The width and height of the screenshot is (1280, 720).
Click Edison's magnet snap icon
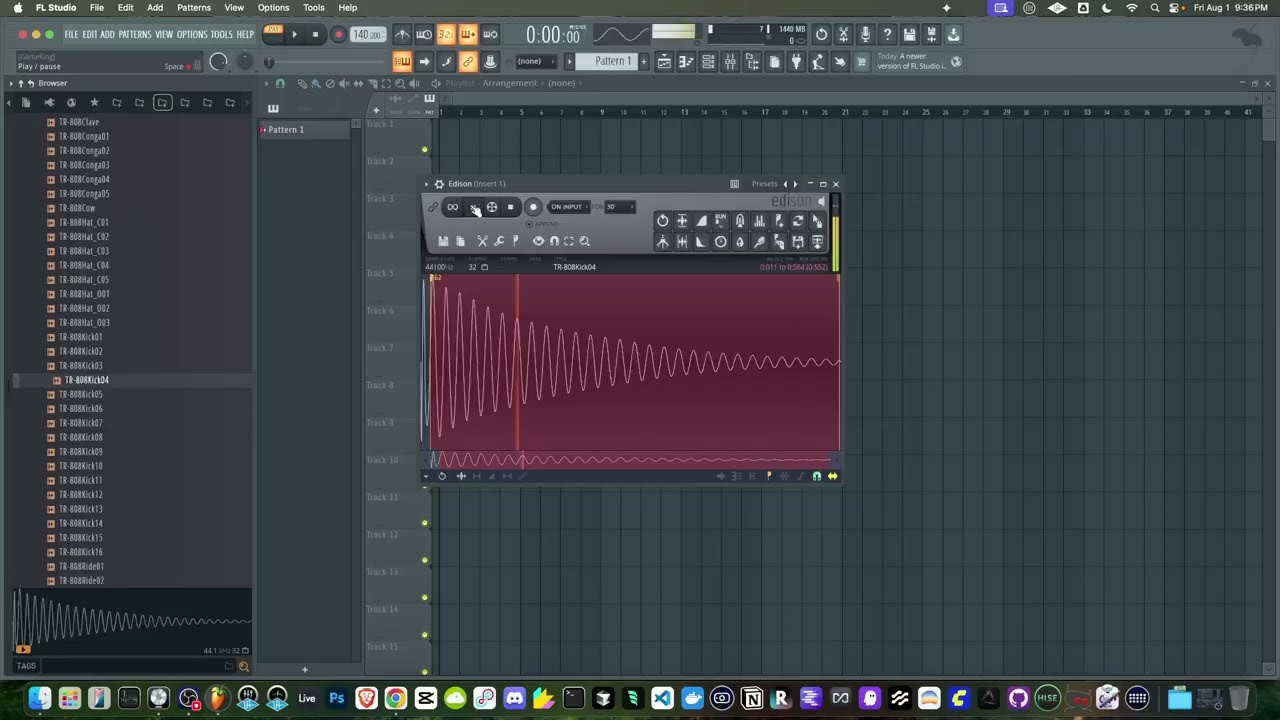[554, 241]
